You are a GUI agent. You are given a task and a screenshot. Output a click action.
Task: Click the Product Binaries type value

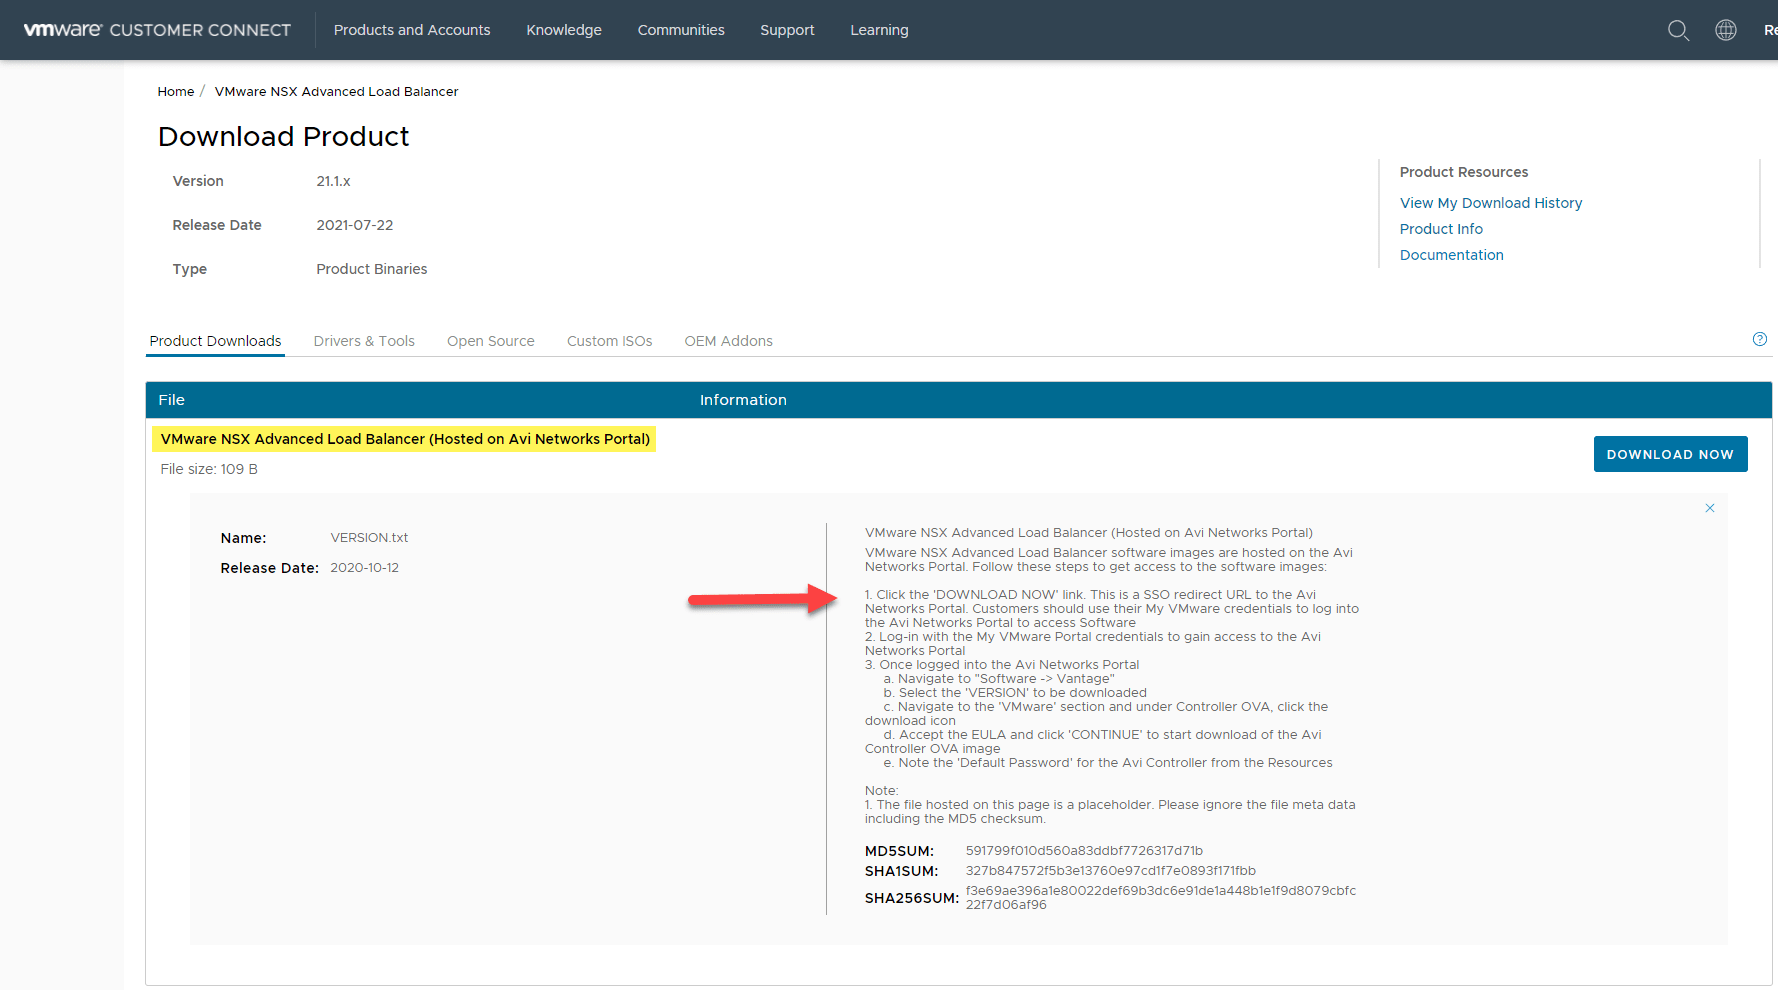coord(372,269)
